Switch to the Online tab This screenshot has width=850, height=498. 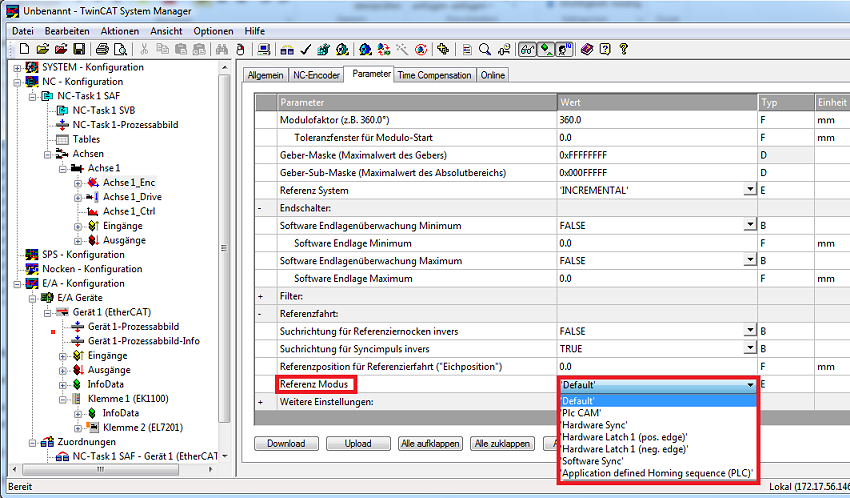click(x=493, y=75)
